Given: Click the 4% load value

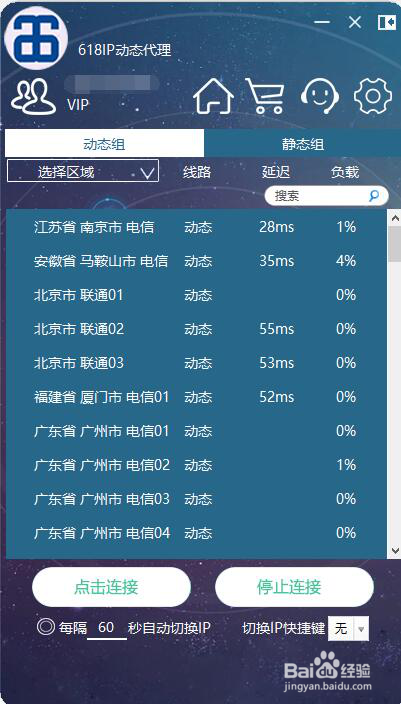Looking at the screenshot, I should (346, 261).
